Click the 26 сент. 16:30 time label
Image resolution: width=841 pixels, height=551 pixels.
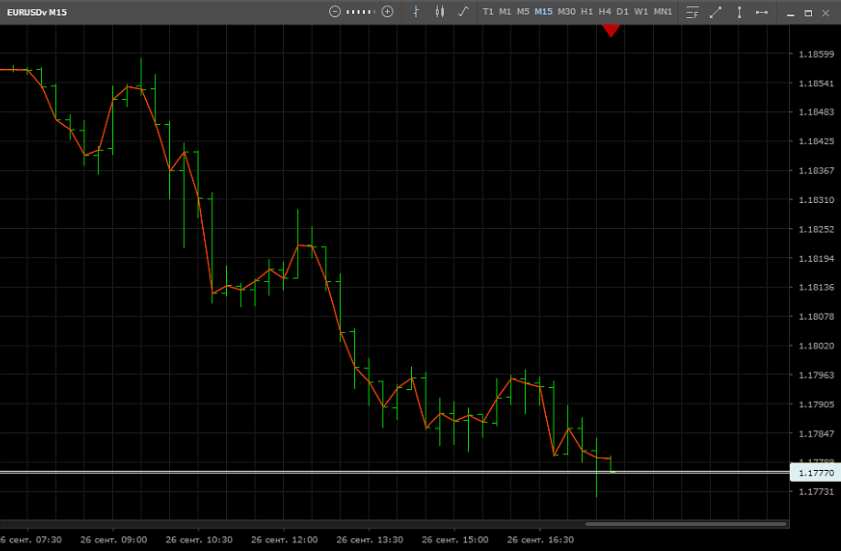pos(540,540)
